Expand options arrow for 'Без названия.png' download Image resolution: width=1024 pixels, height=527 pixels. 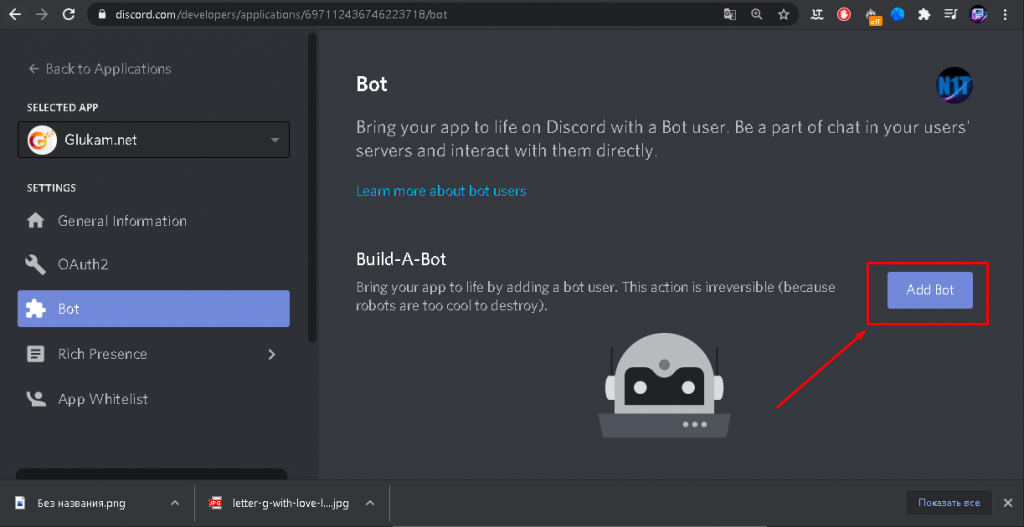pos(174,503)
